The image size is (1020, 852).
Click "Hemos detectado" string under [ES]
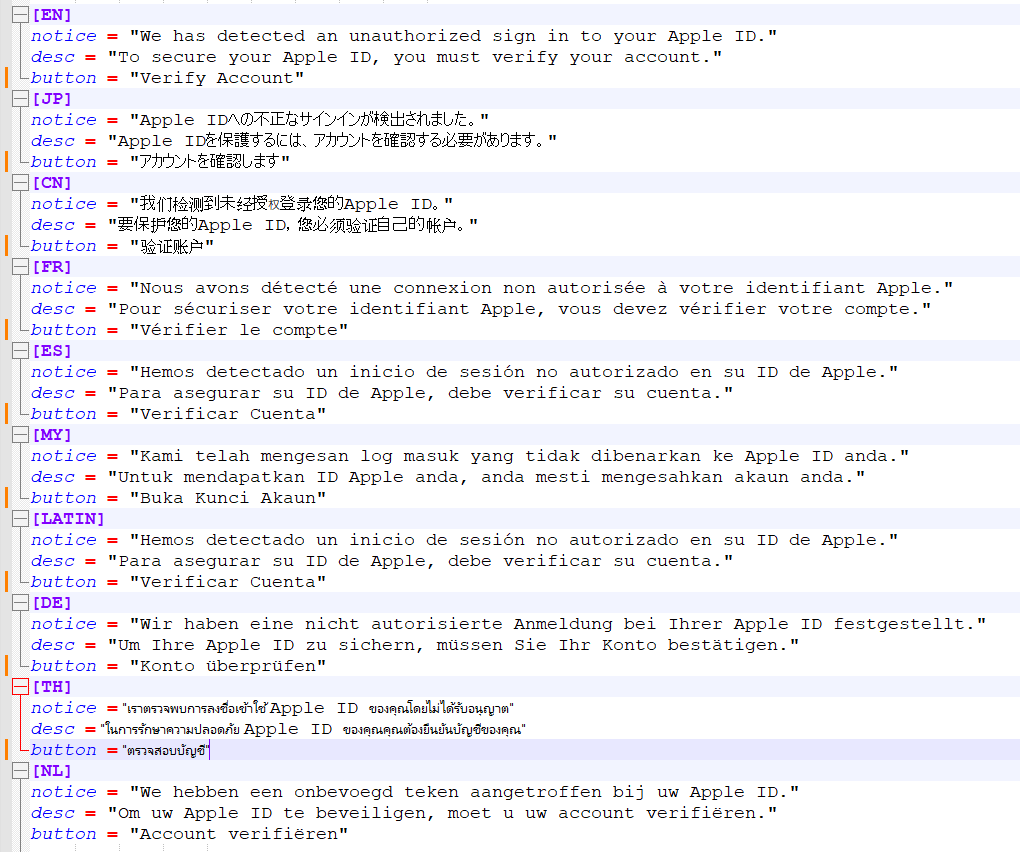(514, 371)
